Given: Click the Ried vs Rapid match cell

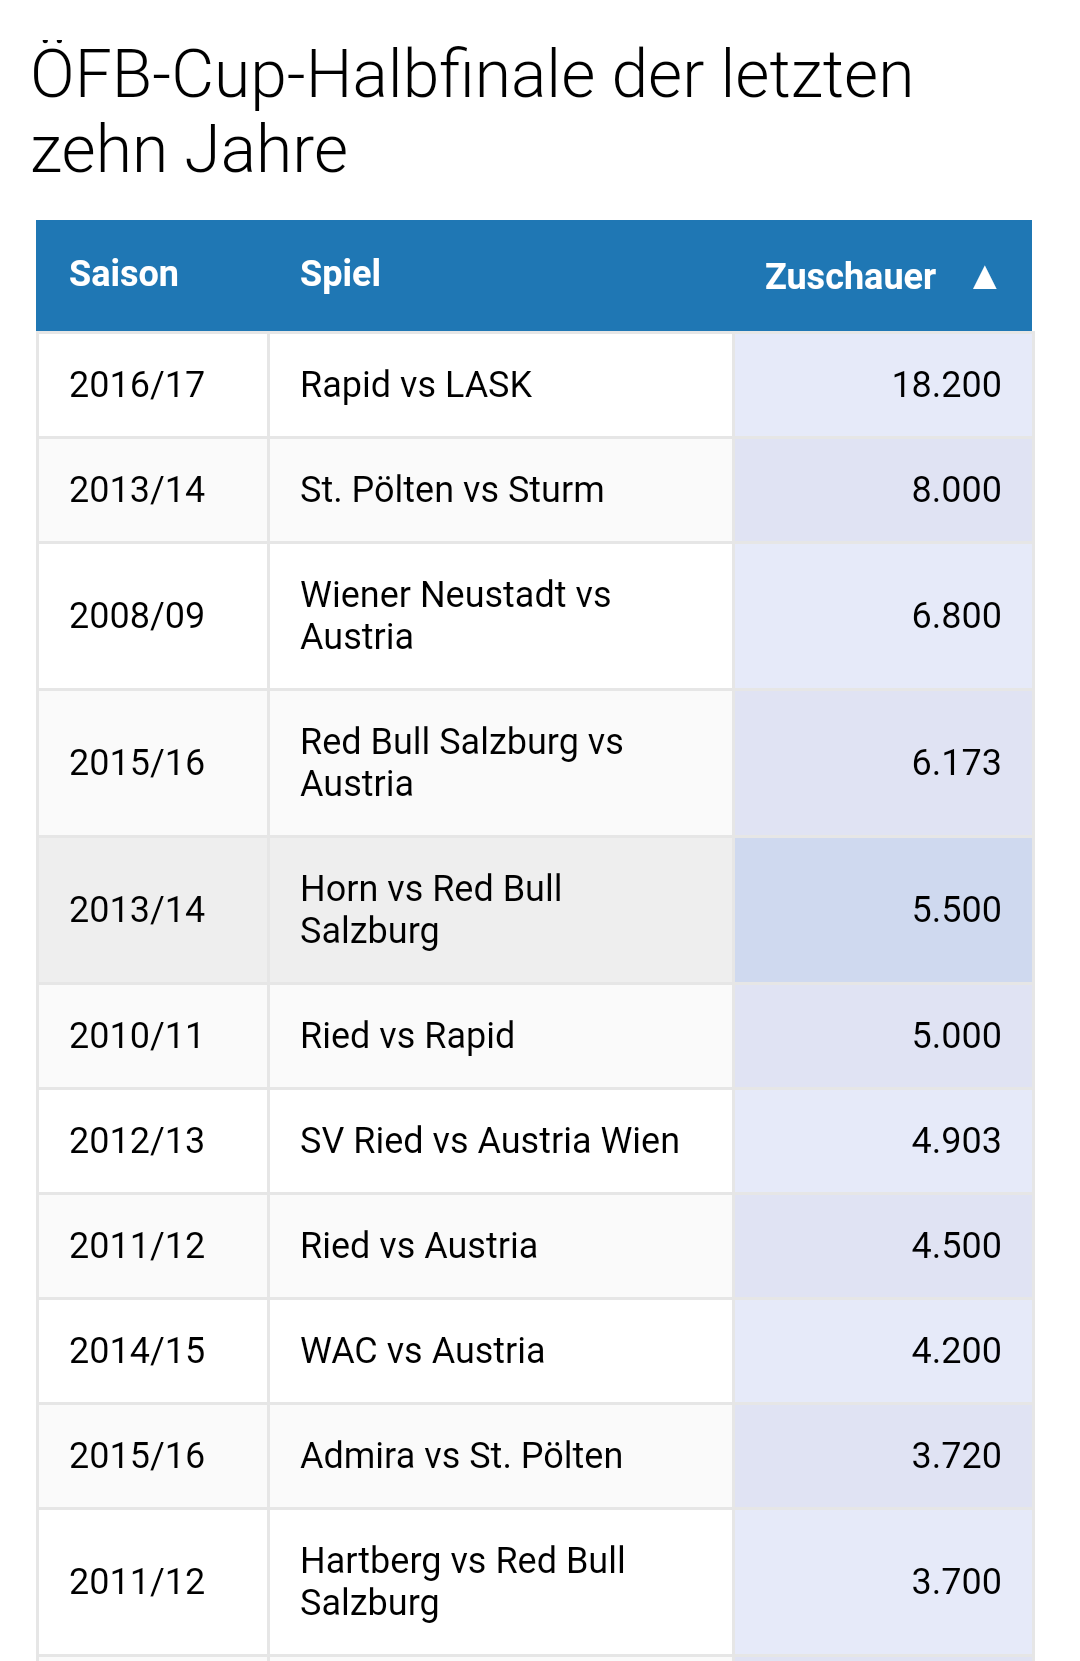Looking at the screenshot, I should 500,1036.
